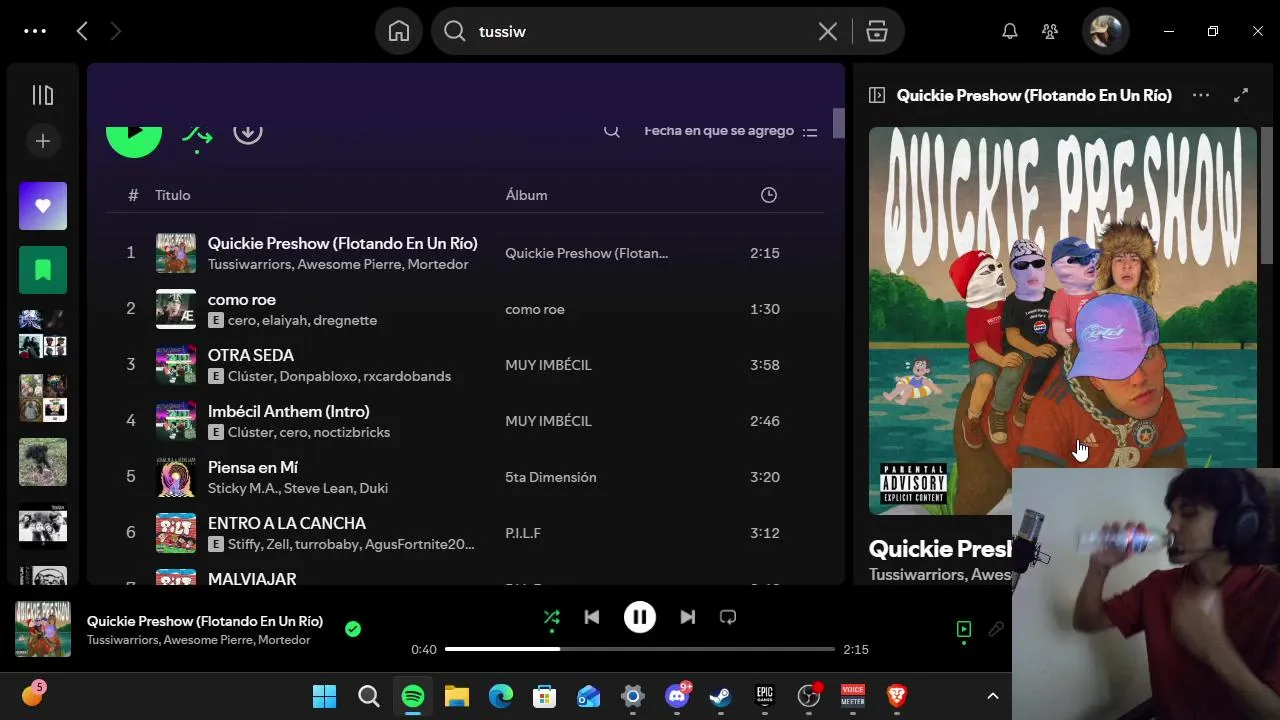Skip to the next track
1280x720 pixels.
tap(688, 618)
